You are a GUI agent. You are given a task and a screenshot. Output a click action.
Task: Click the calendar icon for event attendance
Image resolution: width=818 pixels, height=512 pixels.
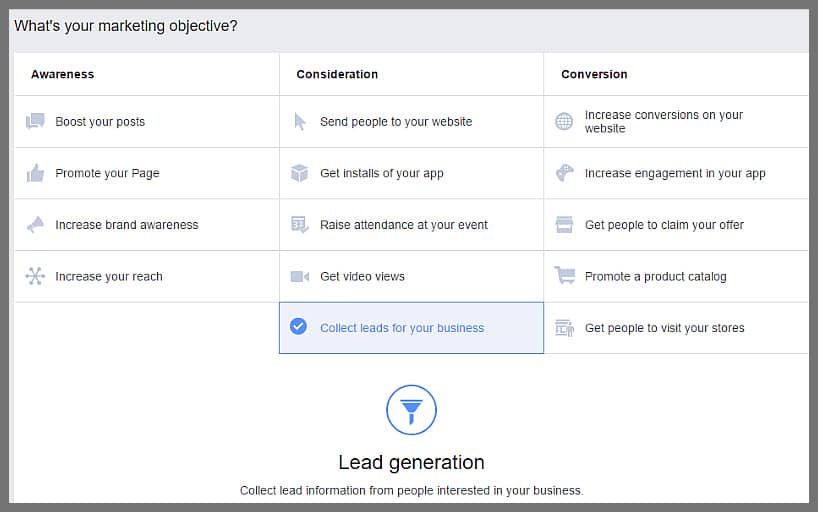coord(300,225)
